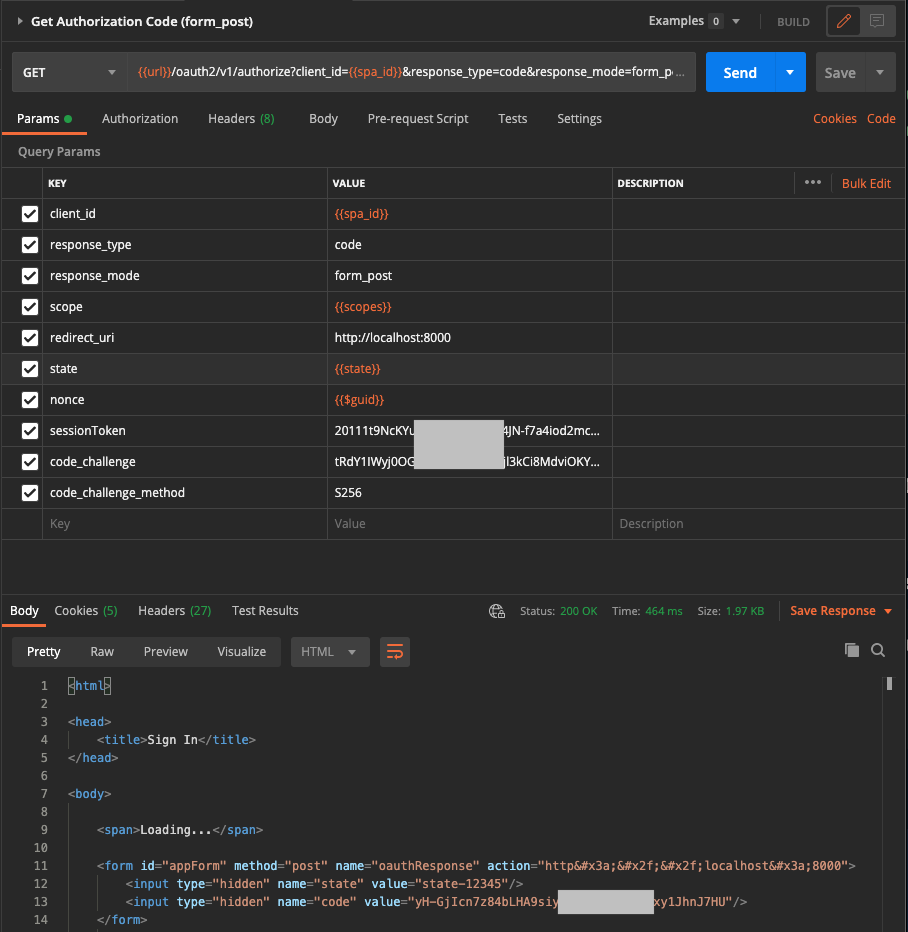Click the empty Key input cell
This screenshot has height=932, width=908.
click(185, 524)
